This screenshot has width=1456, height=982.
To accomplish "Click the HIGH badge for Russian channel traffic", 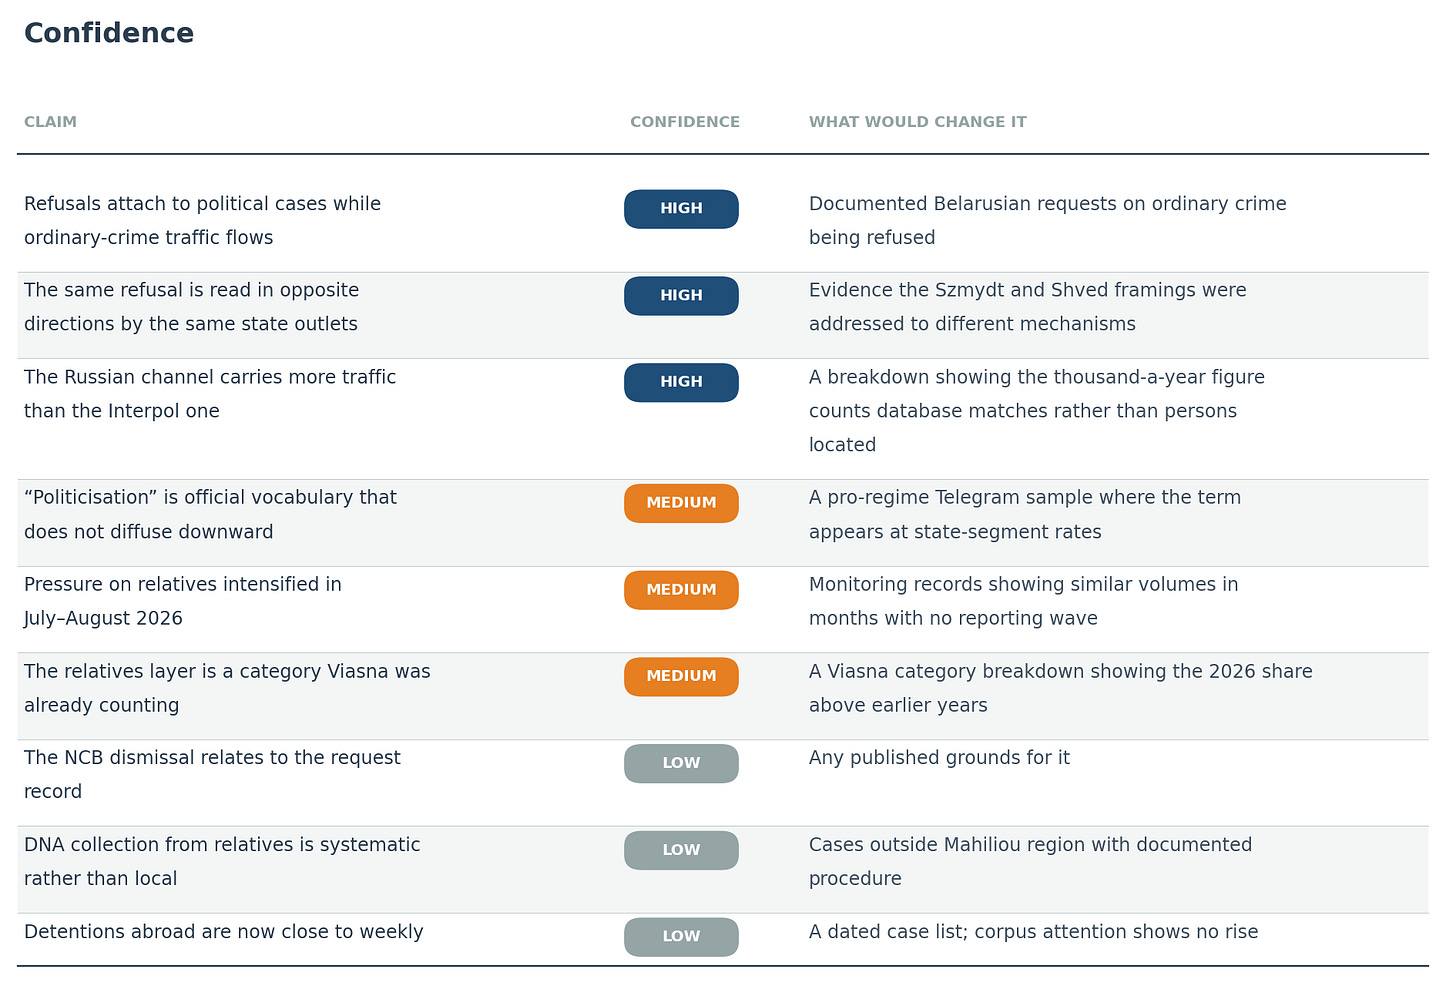I will [x=681, y=383].
